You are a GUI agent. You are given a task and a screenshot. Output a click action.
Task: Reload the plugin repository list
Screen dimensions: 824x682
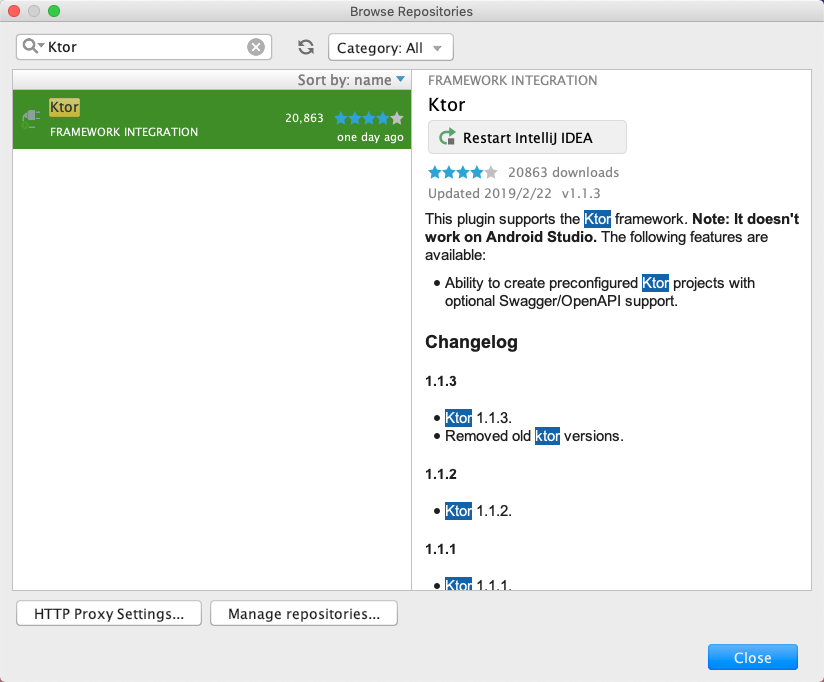tap(306, 47)
